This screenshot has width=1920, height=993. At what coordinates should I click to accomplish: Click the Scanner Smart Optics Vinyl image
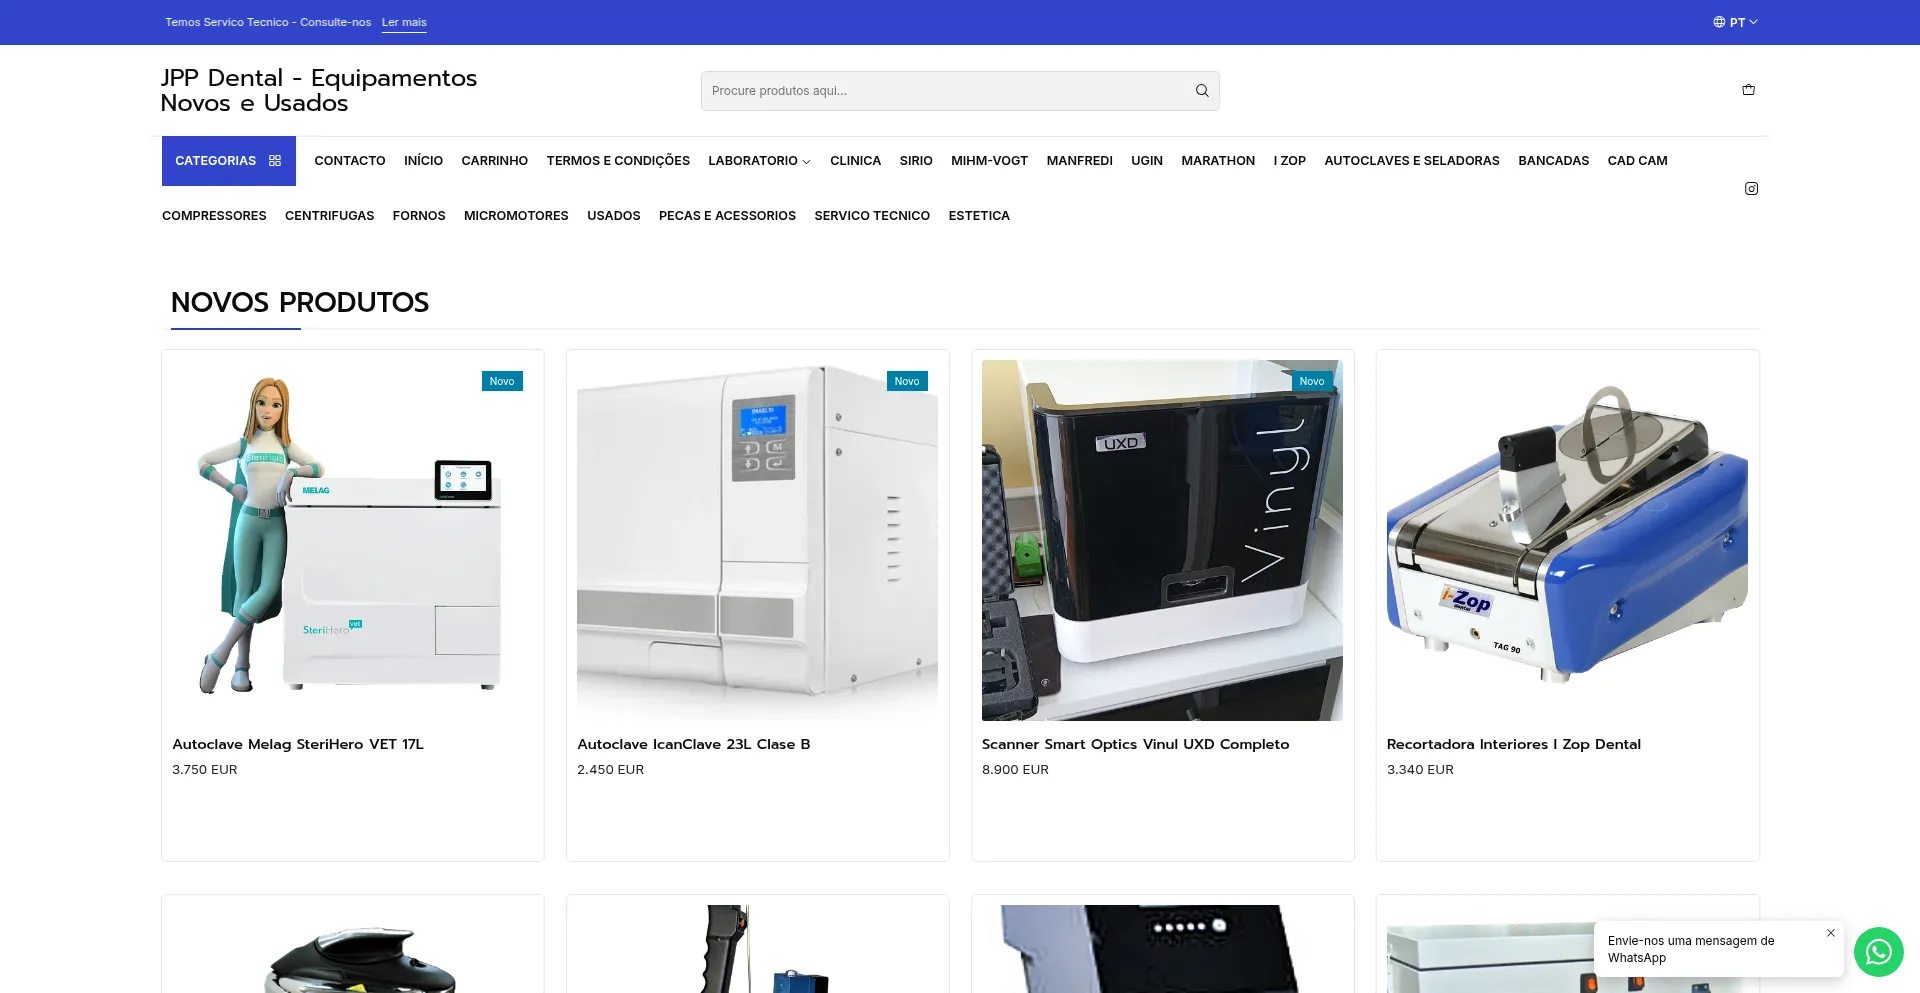coord(1162,540)
